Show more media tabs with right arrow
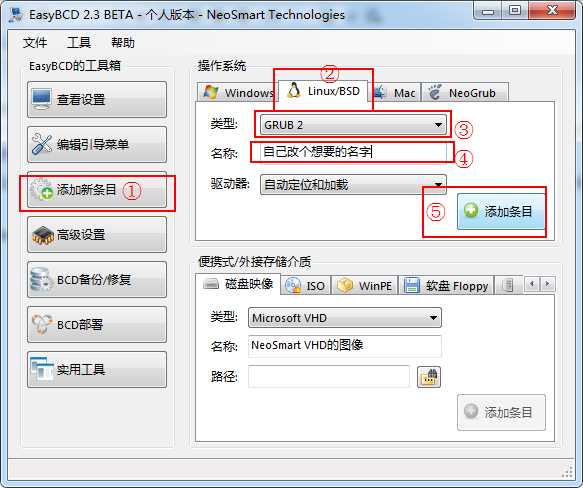Screen dimensions: 583x488 (x=547, y=284)
